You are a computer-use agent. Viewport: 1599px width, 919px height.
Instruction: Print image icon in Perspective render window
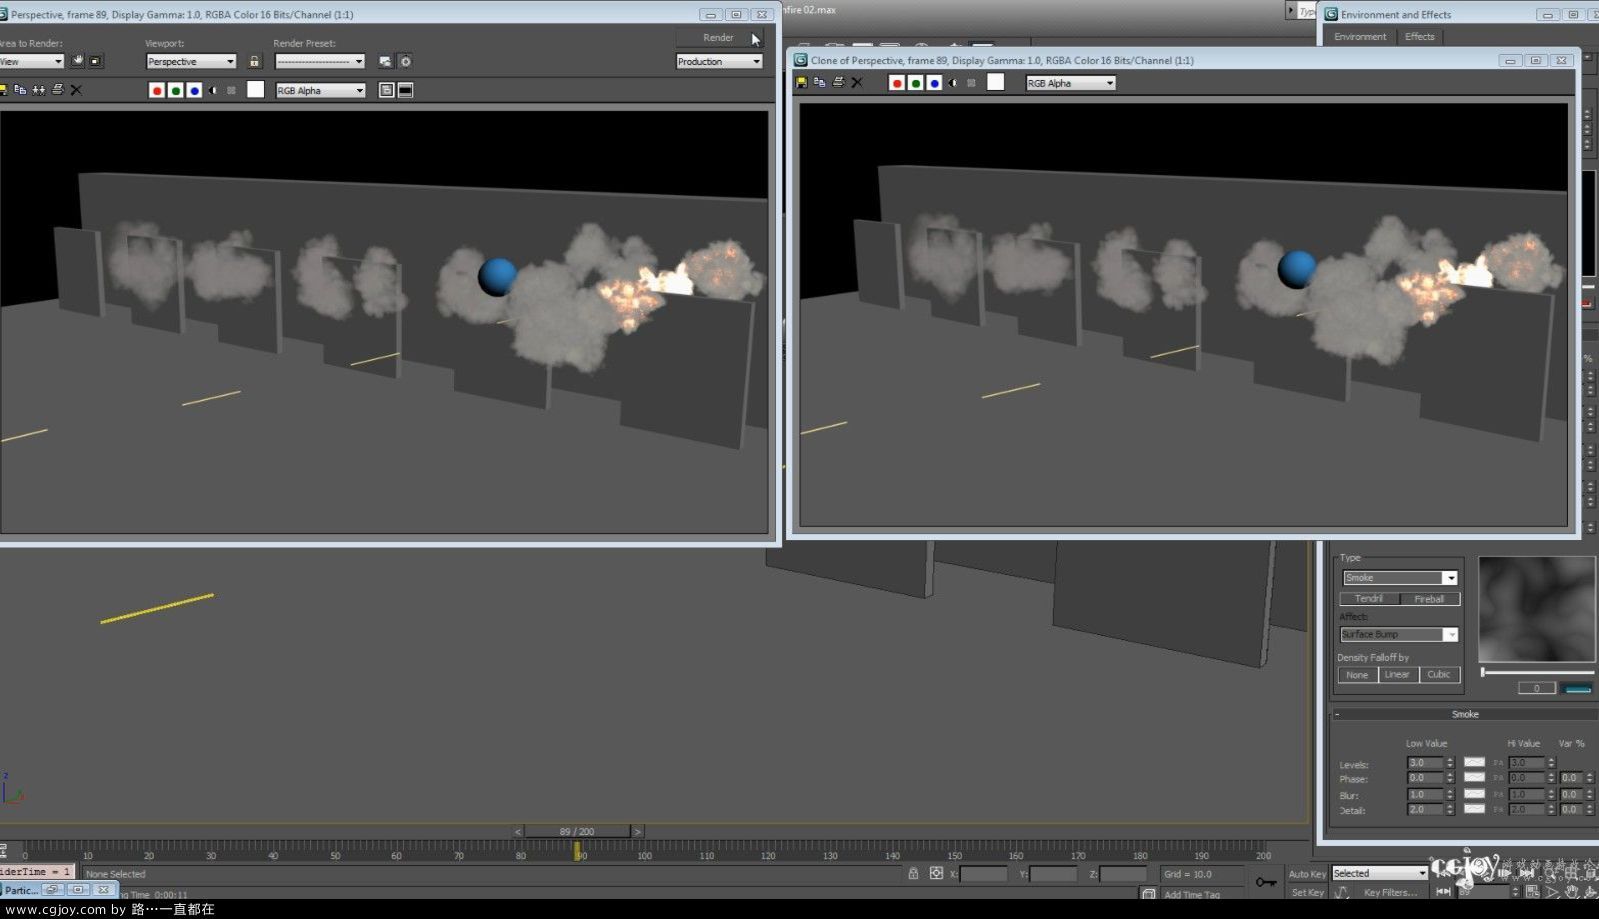[x=58, y=90]
